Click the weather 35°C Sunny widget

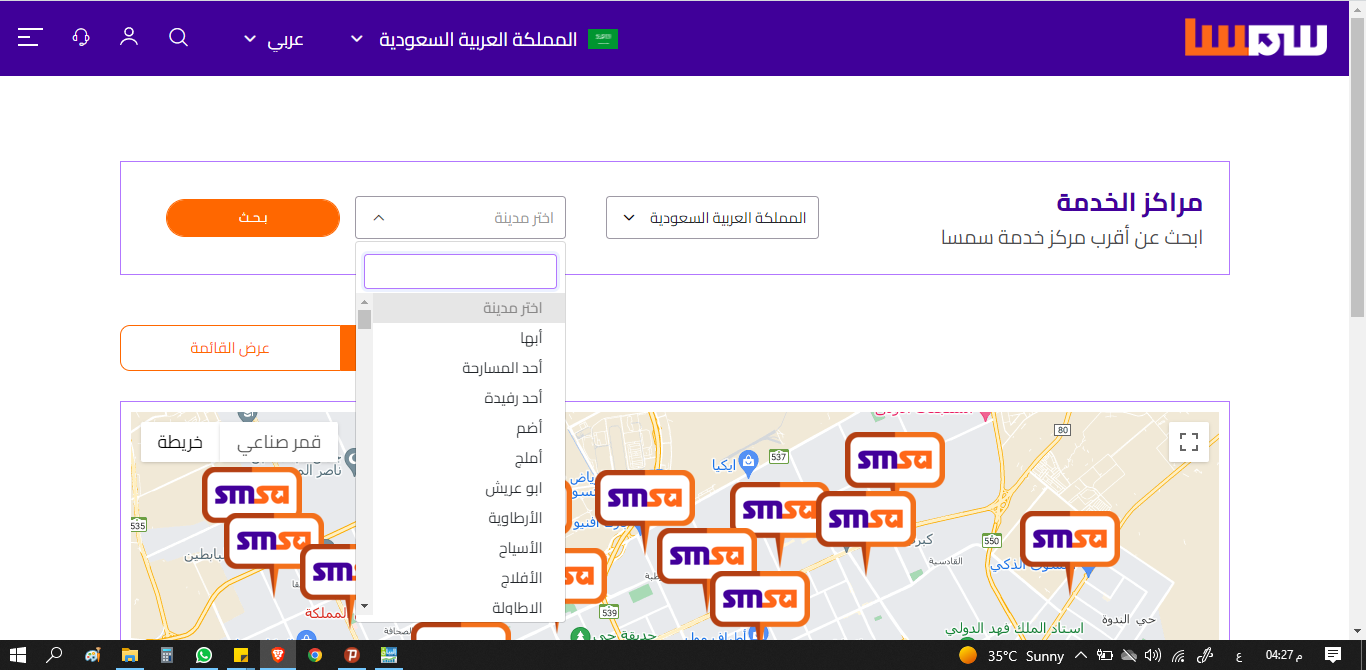pyautogui.click(x=1011, y=656)
